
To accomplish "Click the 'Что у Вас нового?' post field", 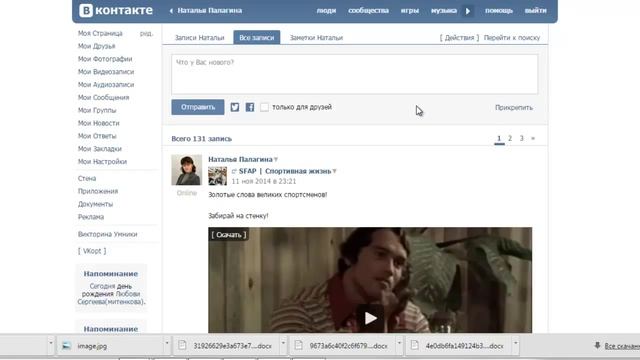I will pyautogui.click(x=354, y=74).
